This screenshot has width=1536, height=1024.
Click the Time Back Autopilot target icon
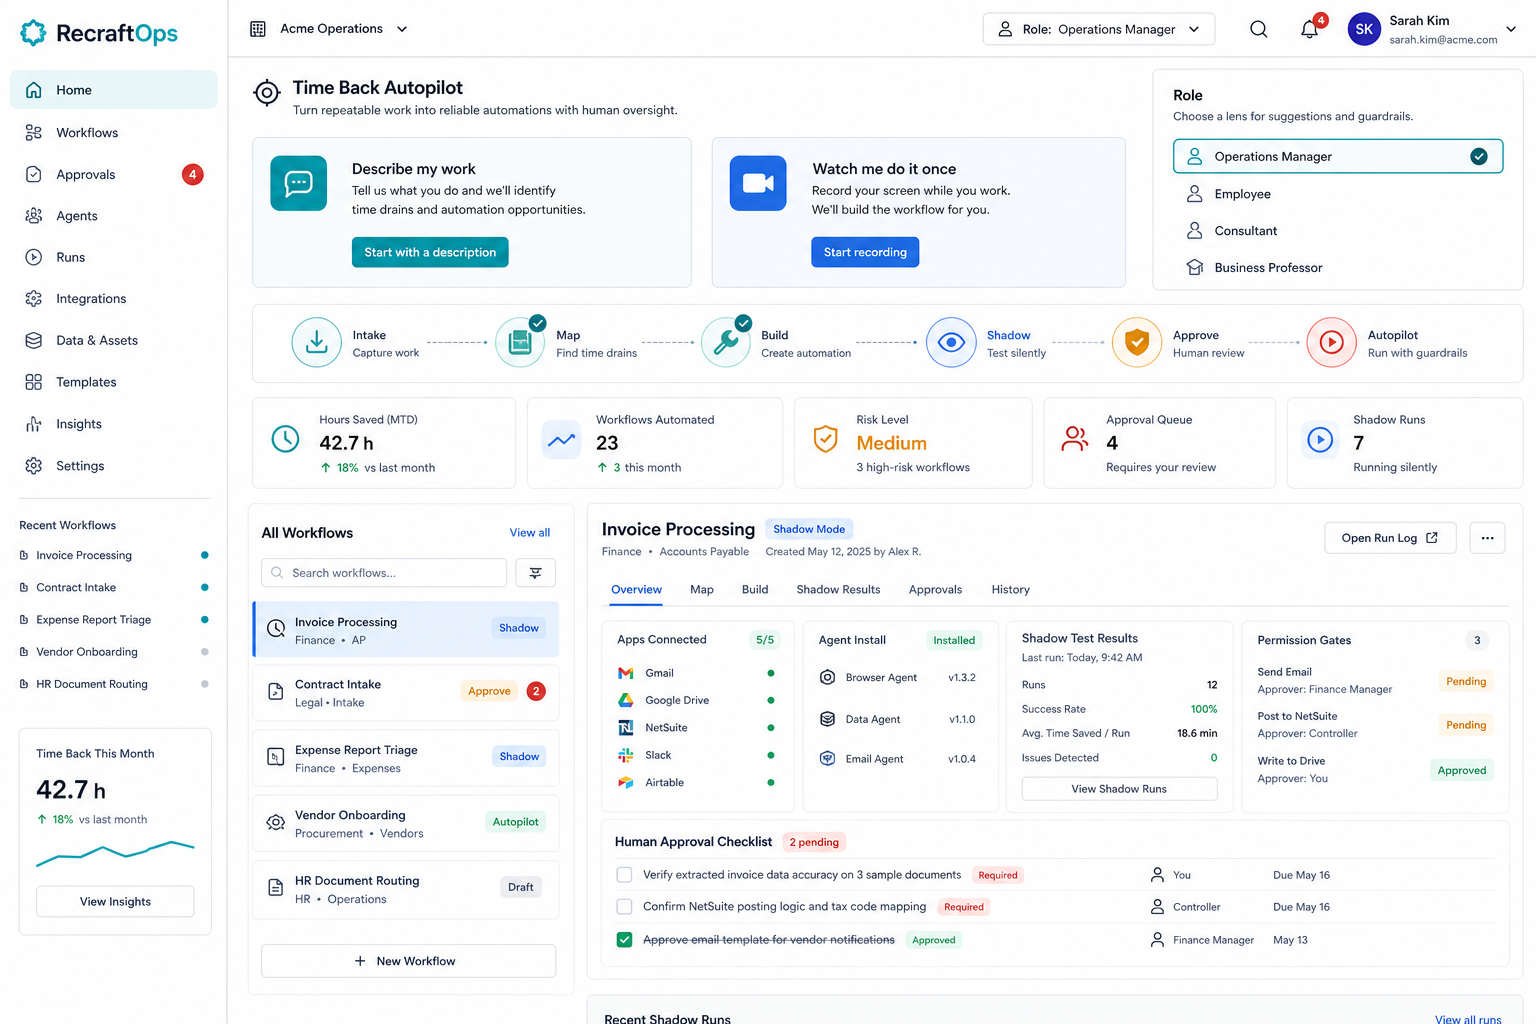tap(267, 93)
